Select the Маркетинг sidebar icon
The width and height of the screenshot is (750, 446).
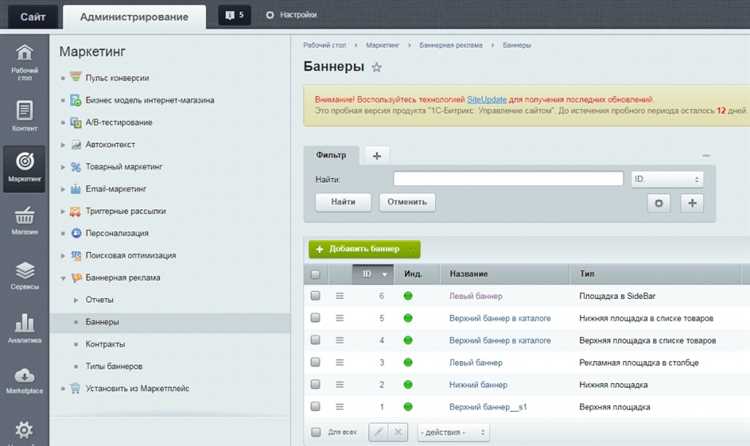(x=24, y=168)
